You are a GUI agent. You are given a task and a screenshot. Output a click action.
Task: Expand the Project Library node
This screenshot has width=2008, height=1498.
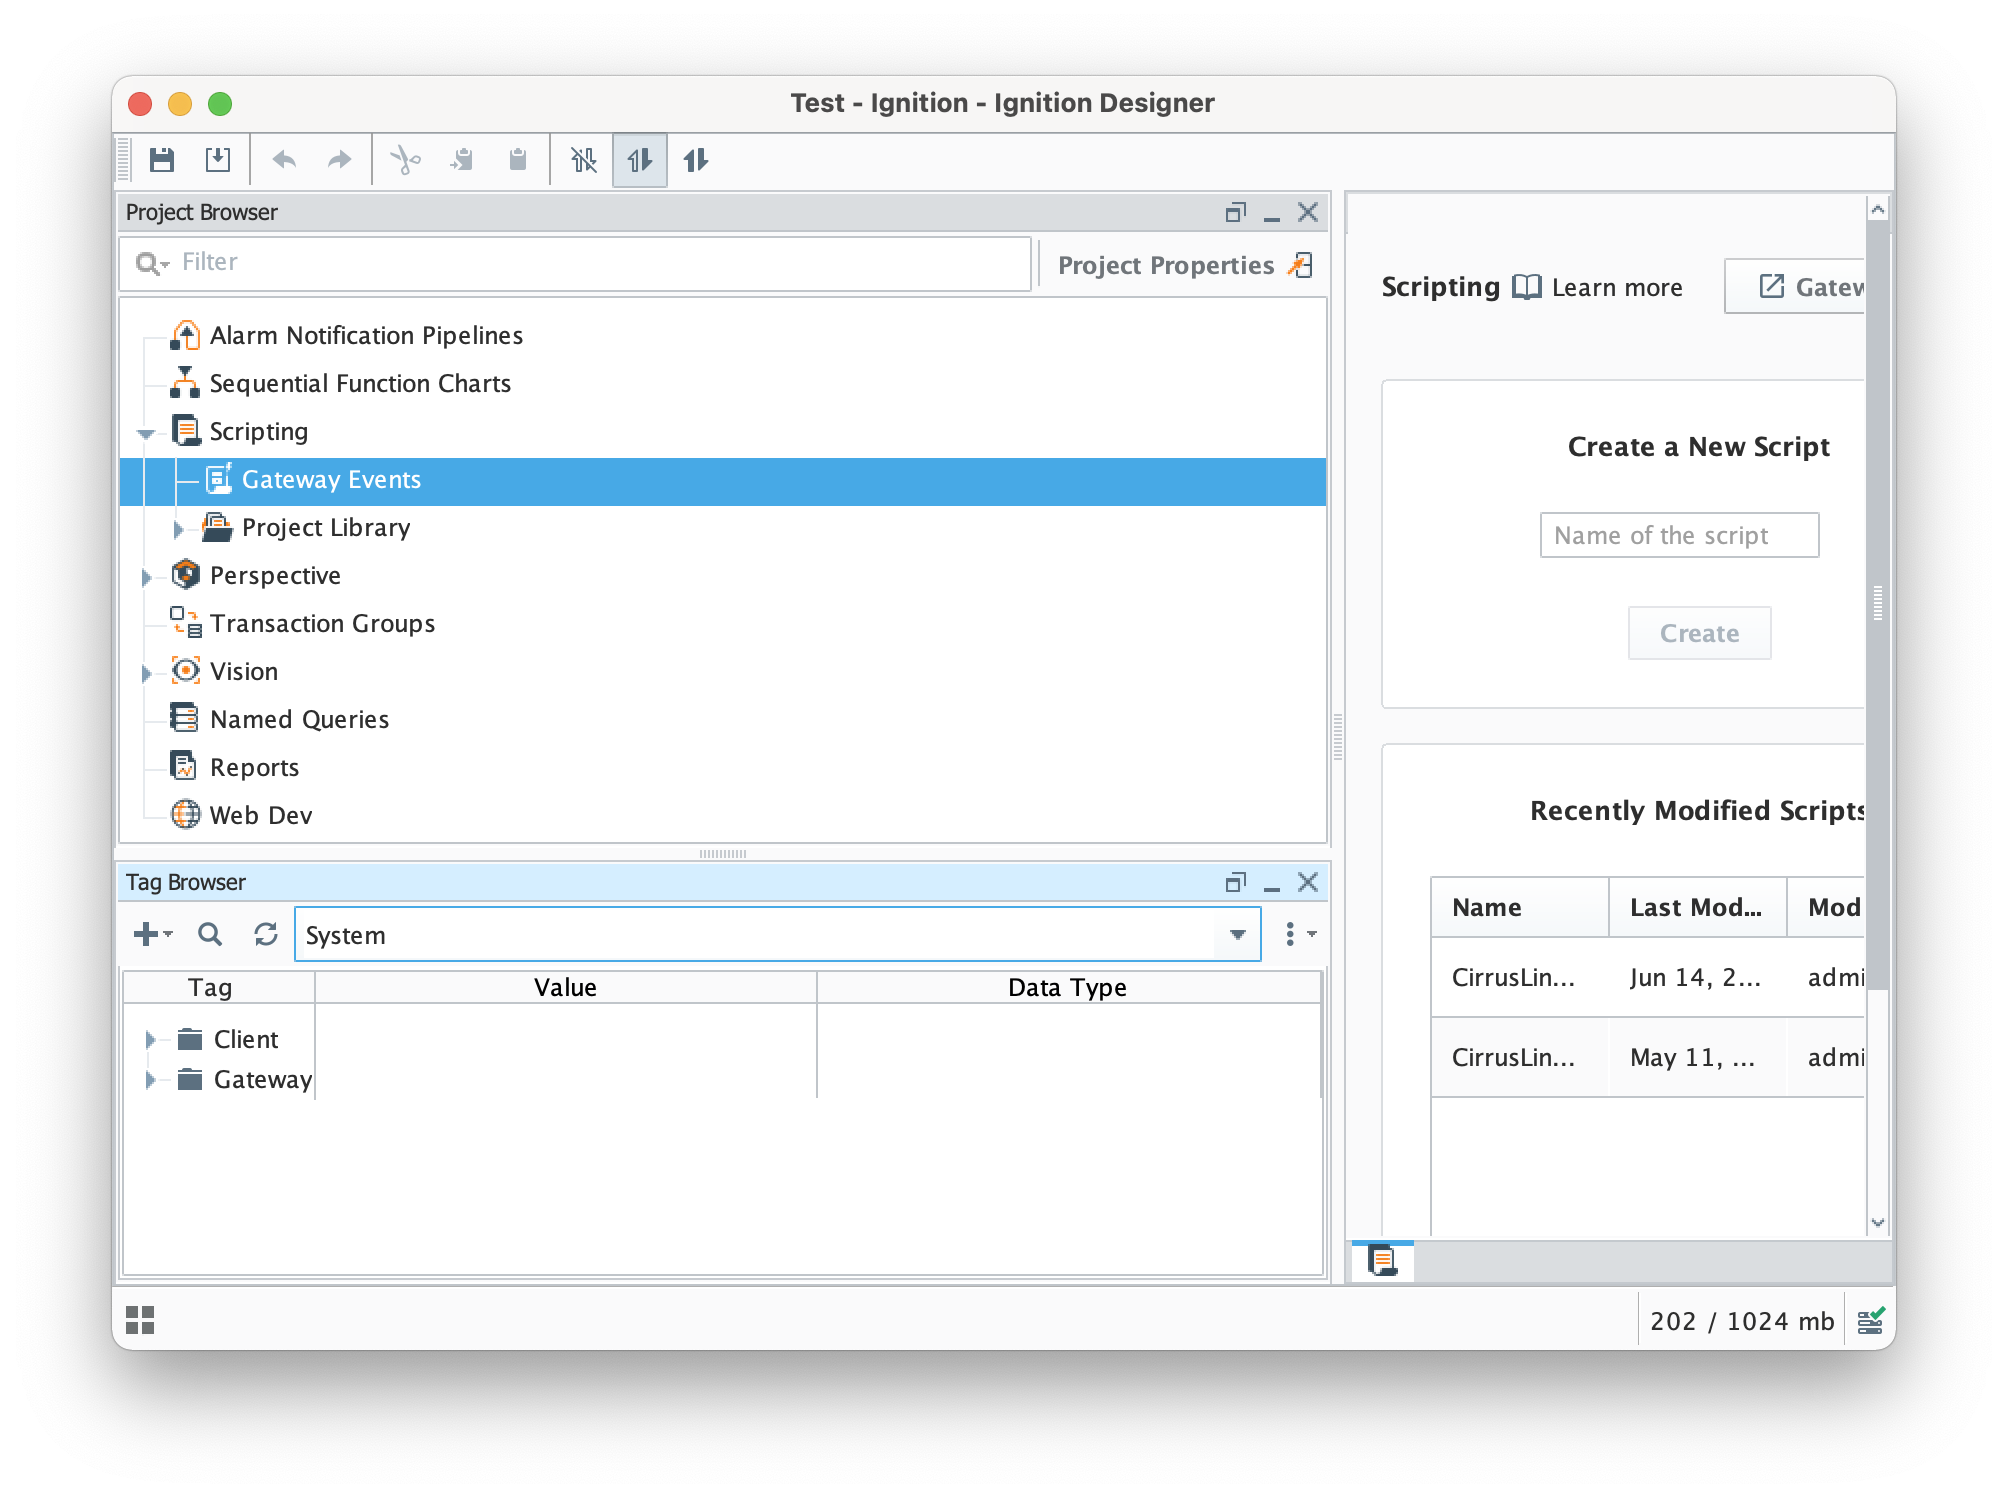pyautogui.click(x=179, y=528)
